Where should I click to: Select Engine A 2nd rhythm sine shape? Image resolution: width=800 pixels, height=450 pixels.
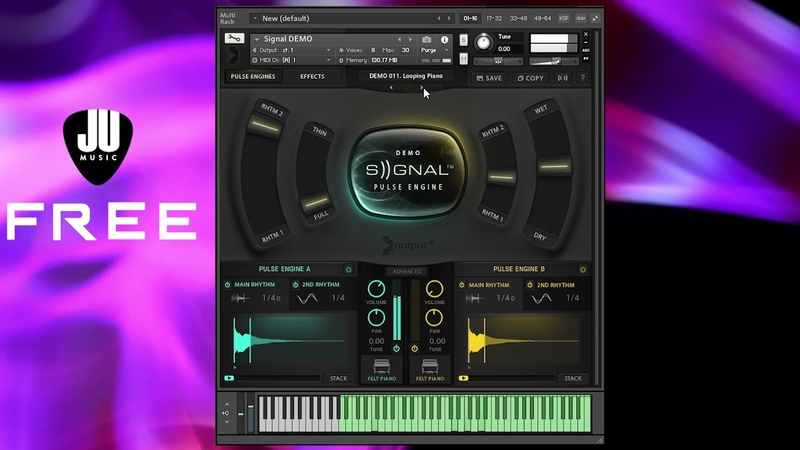[x=308, y=298]
